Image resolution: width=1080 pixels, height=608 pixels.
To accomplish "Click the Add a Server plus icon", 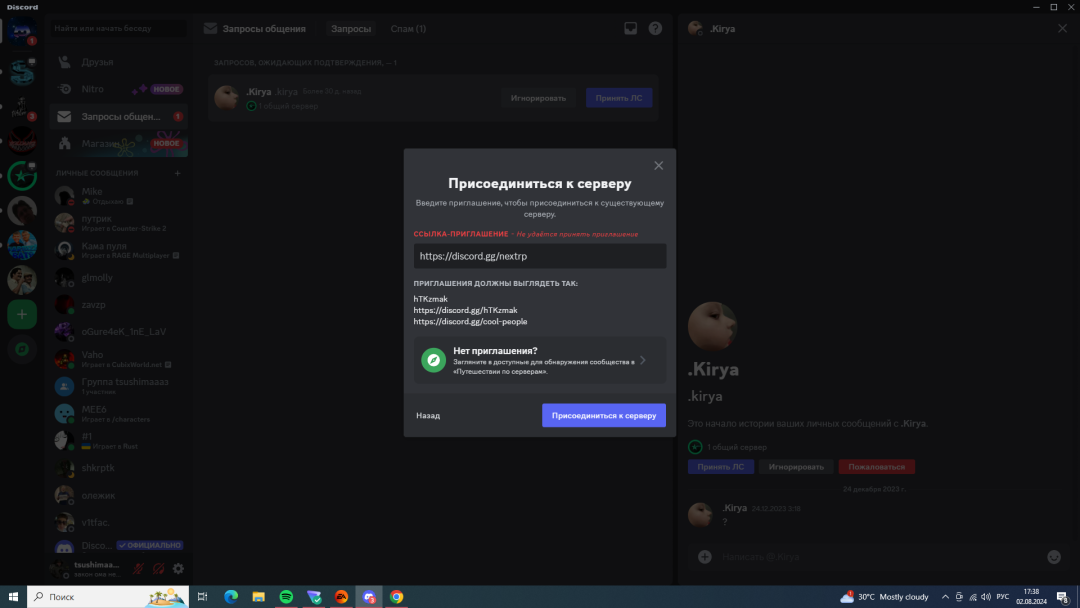I will click(x=22, y=315).
